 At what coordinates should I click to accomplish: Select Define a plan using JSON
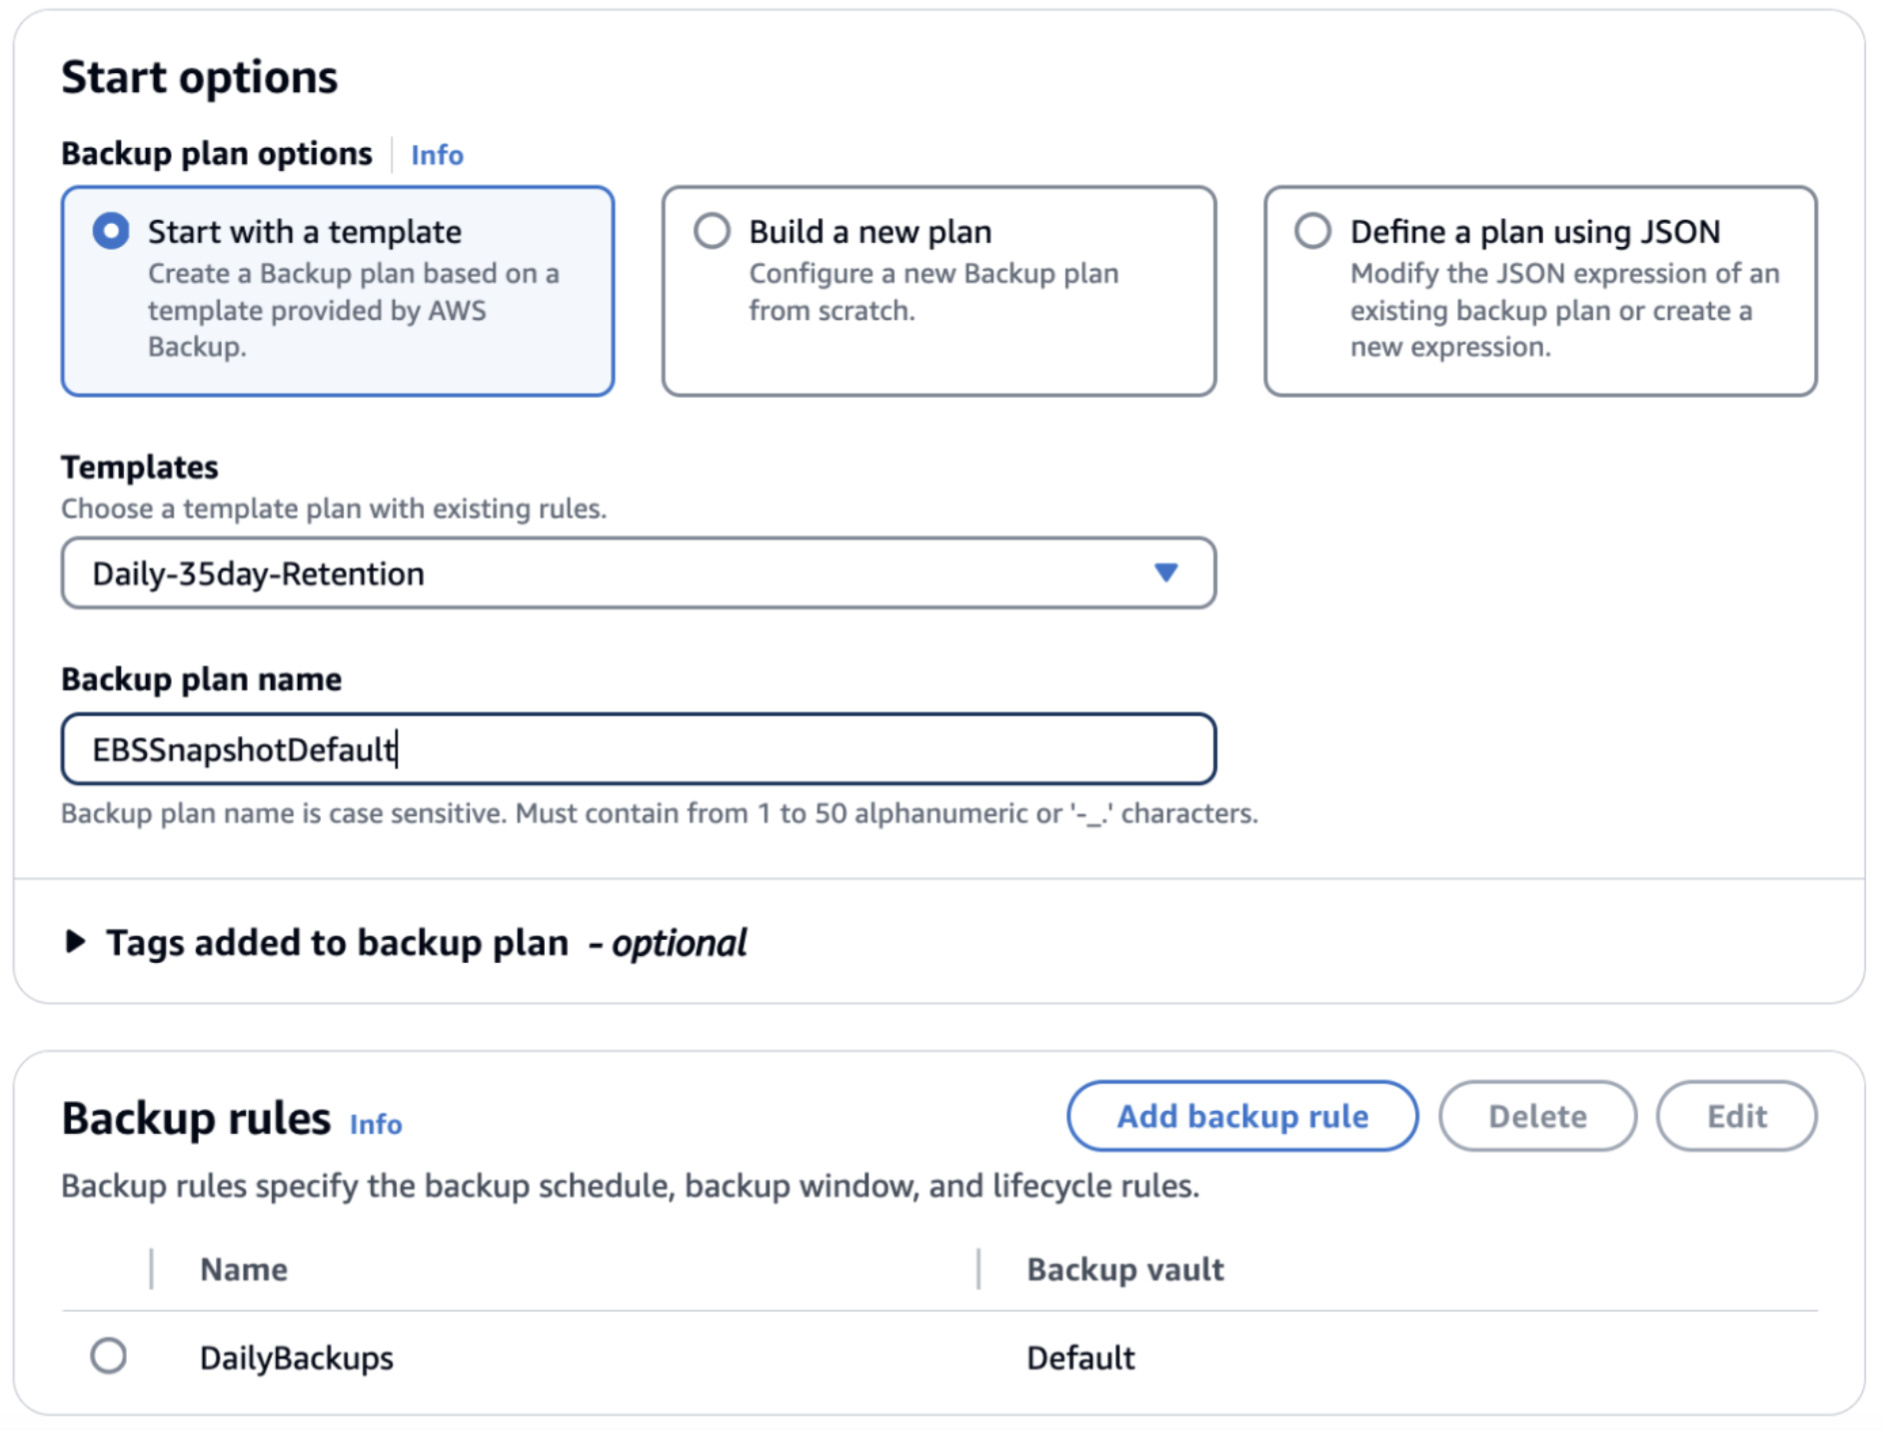[1313, 231]
